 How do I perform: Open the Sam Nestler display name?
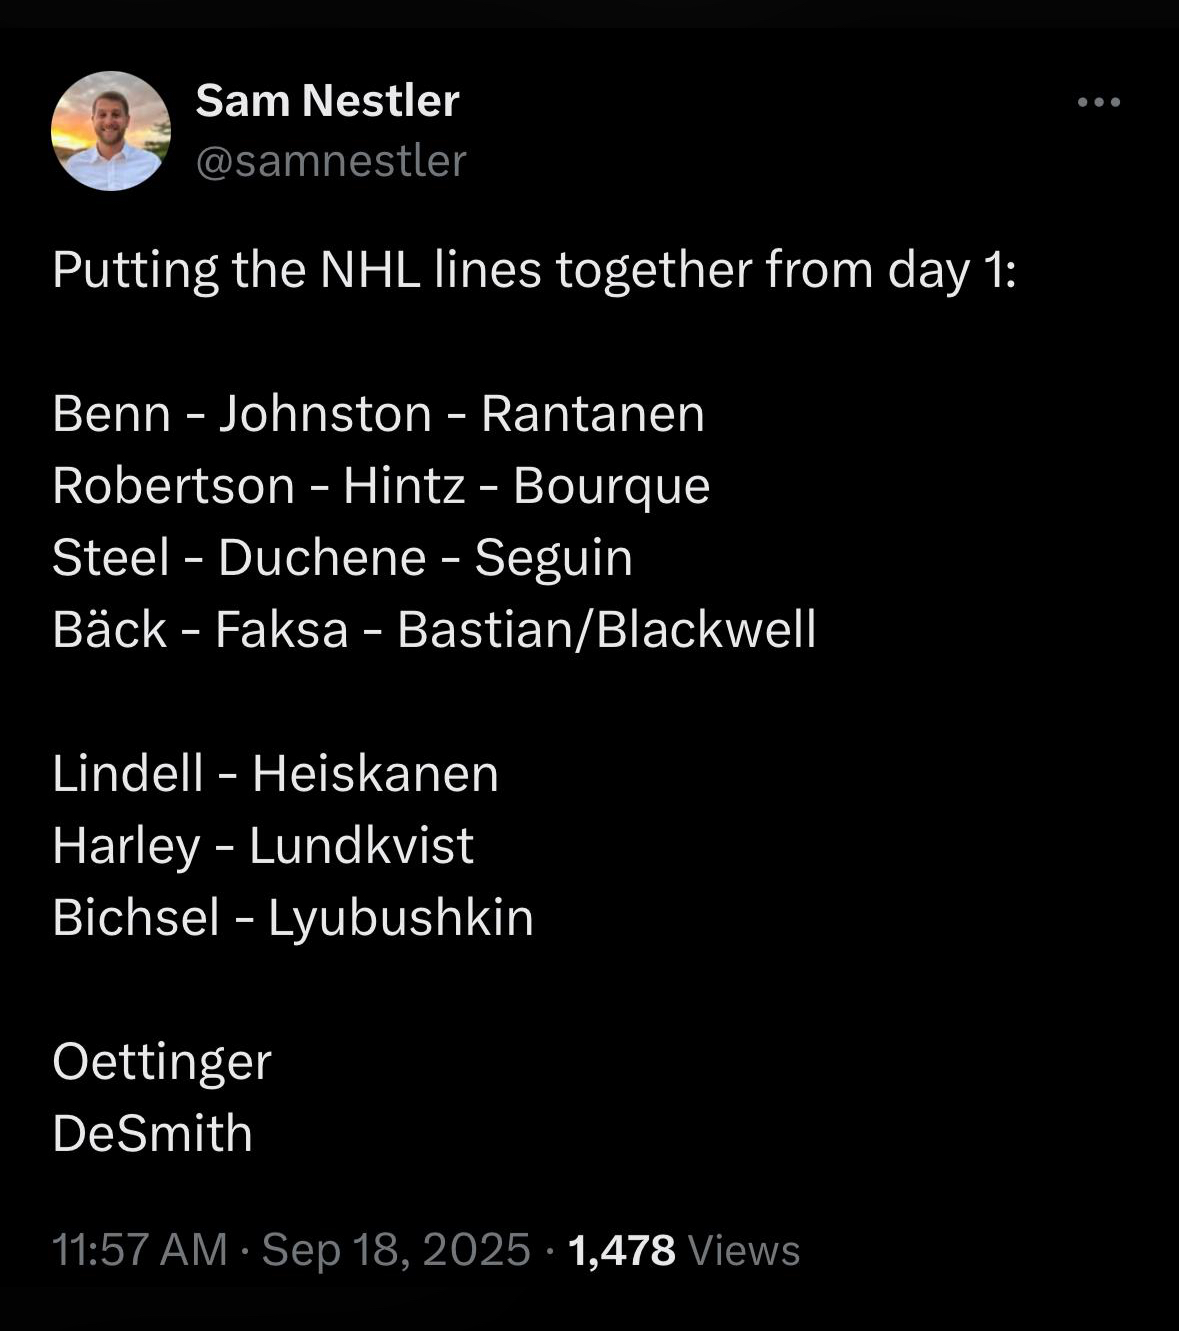pos(327,100)
